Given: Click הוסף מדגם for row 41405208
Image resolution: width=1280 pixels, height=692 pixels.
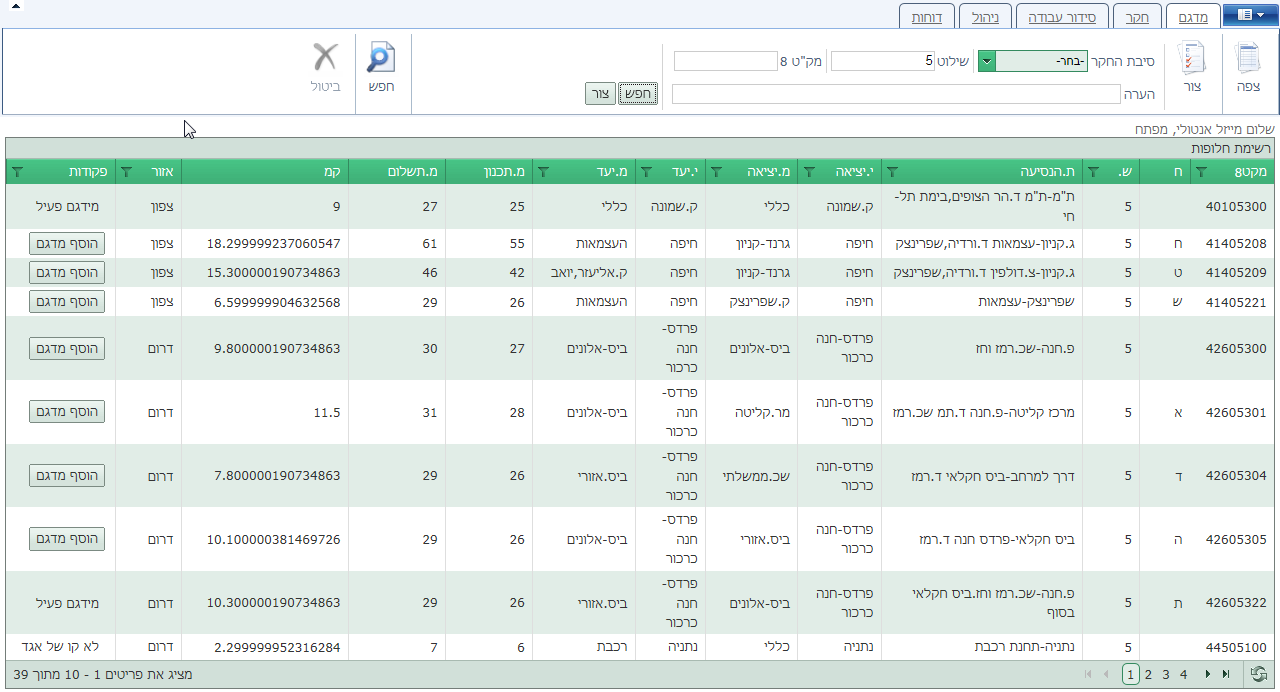Looking at the screenshot, I should coord(67,243).
